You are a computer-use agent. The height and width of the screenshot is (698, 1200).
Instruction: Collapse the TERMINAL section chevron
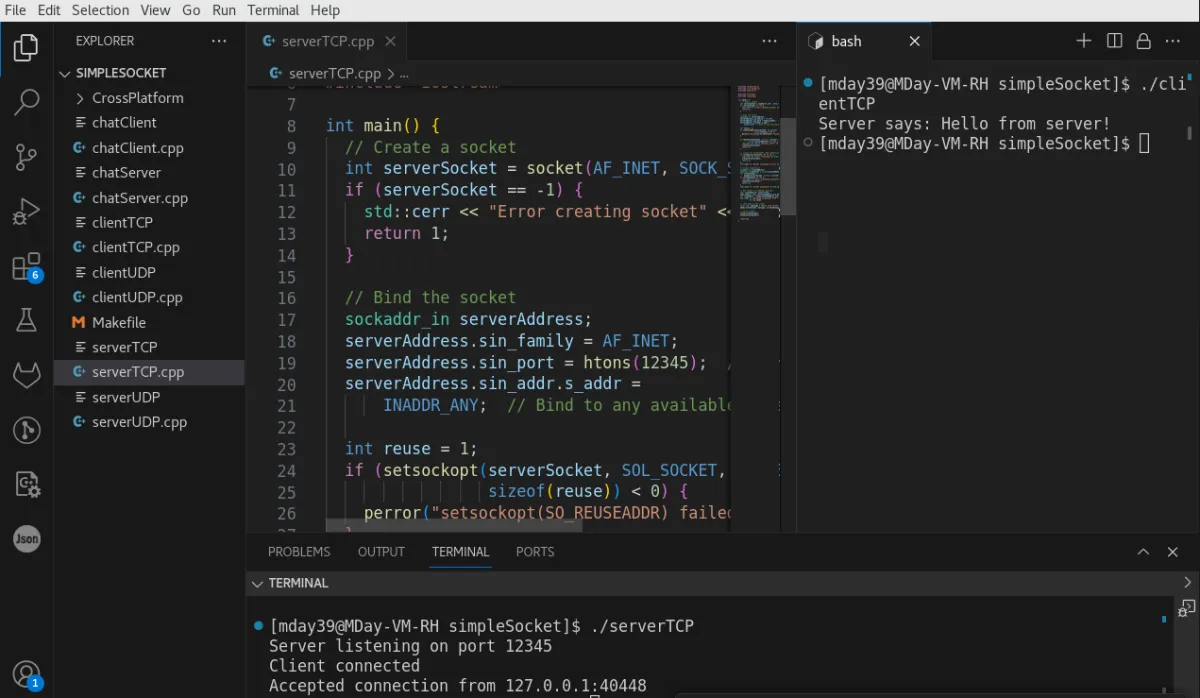pyautogui.click(x=257, y=583)
